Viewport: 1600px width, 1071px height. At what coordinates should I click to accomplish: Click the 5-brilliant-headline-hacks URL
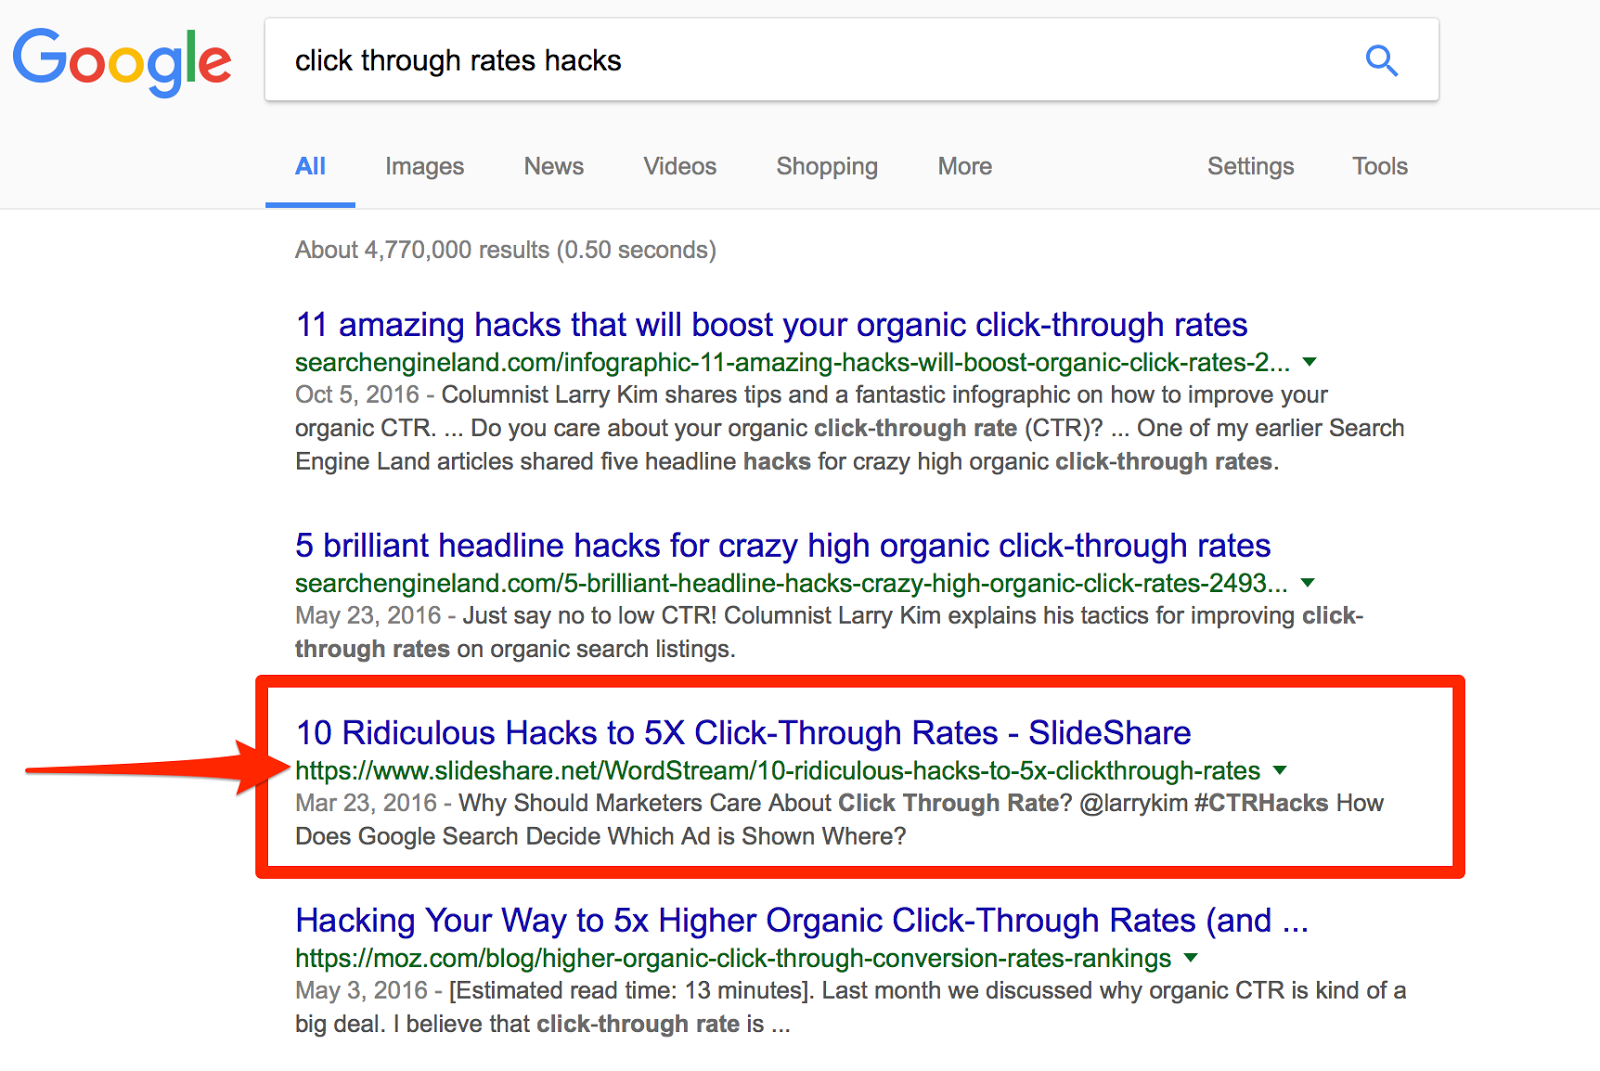pyautogui.click(x=791, y=583)
